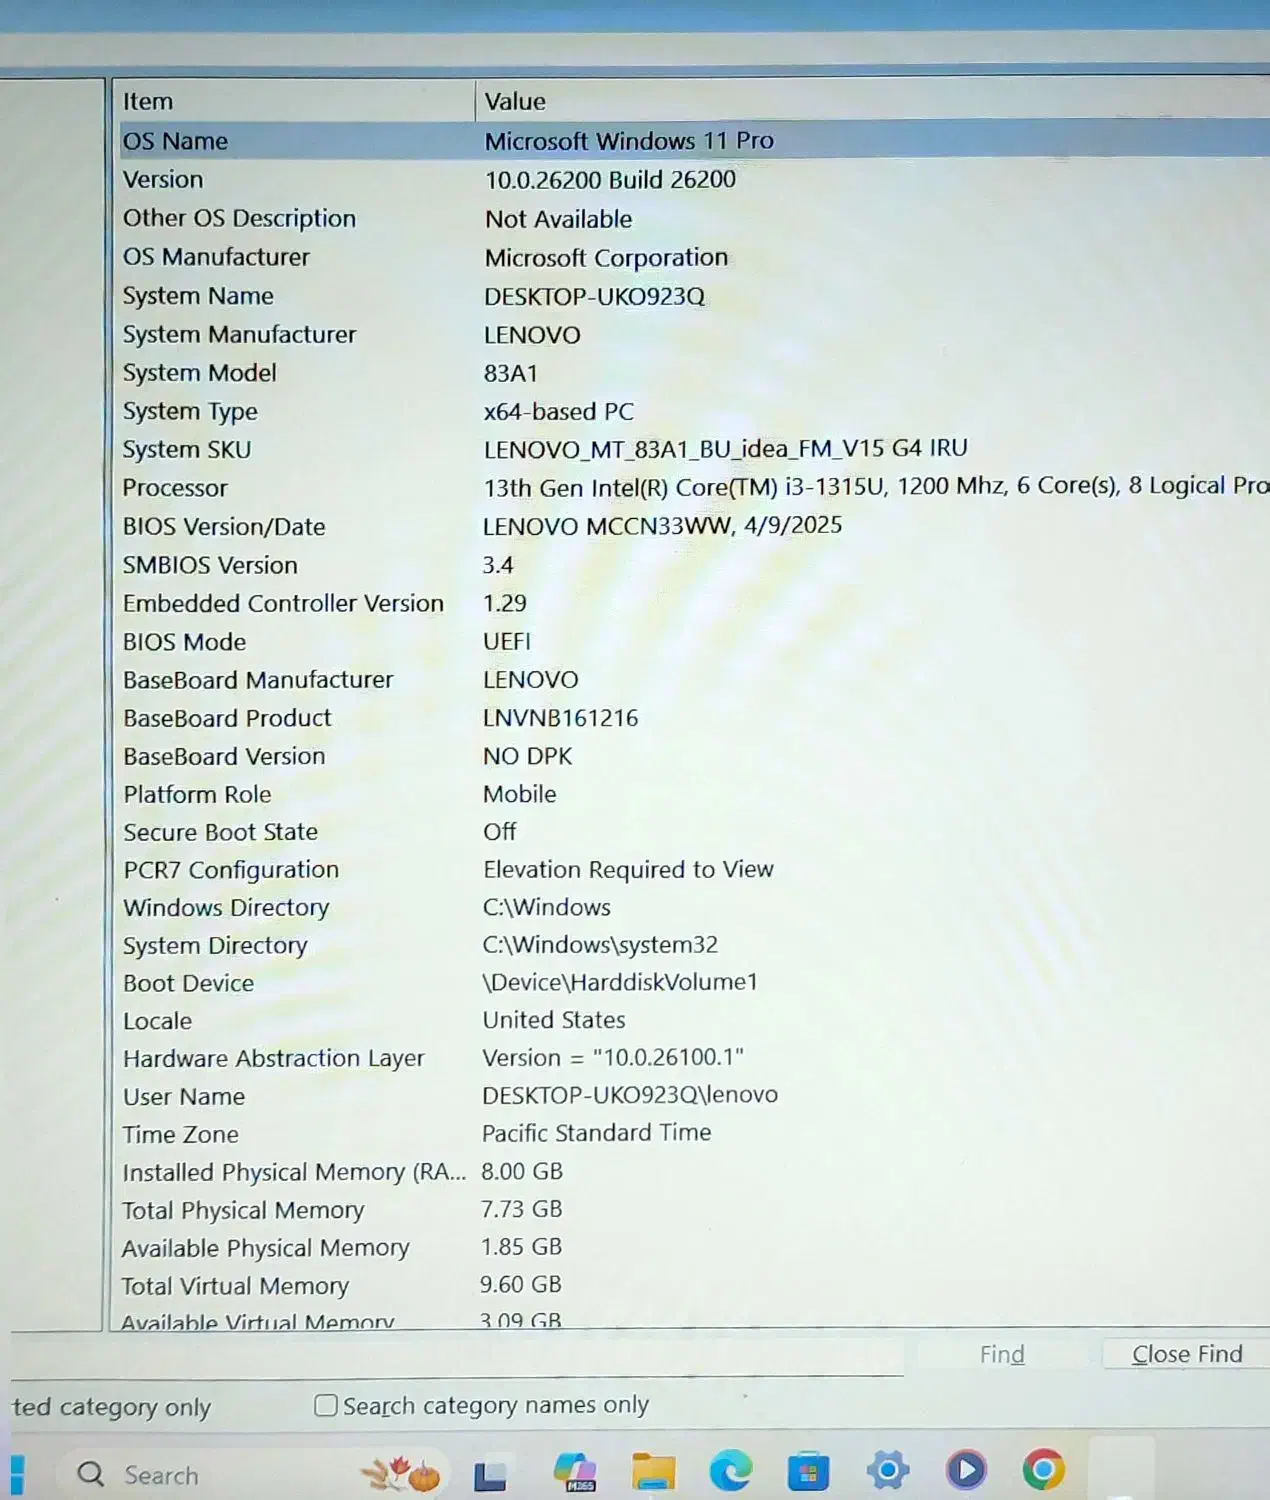
Task: Select the 'Processor' row
Action: click(695, 488)
